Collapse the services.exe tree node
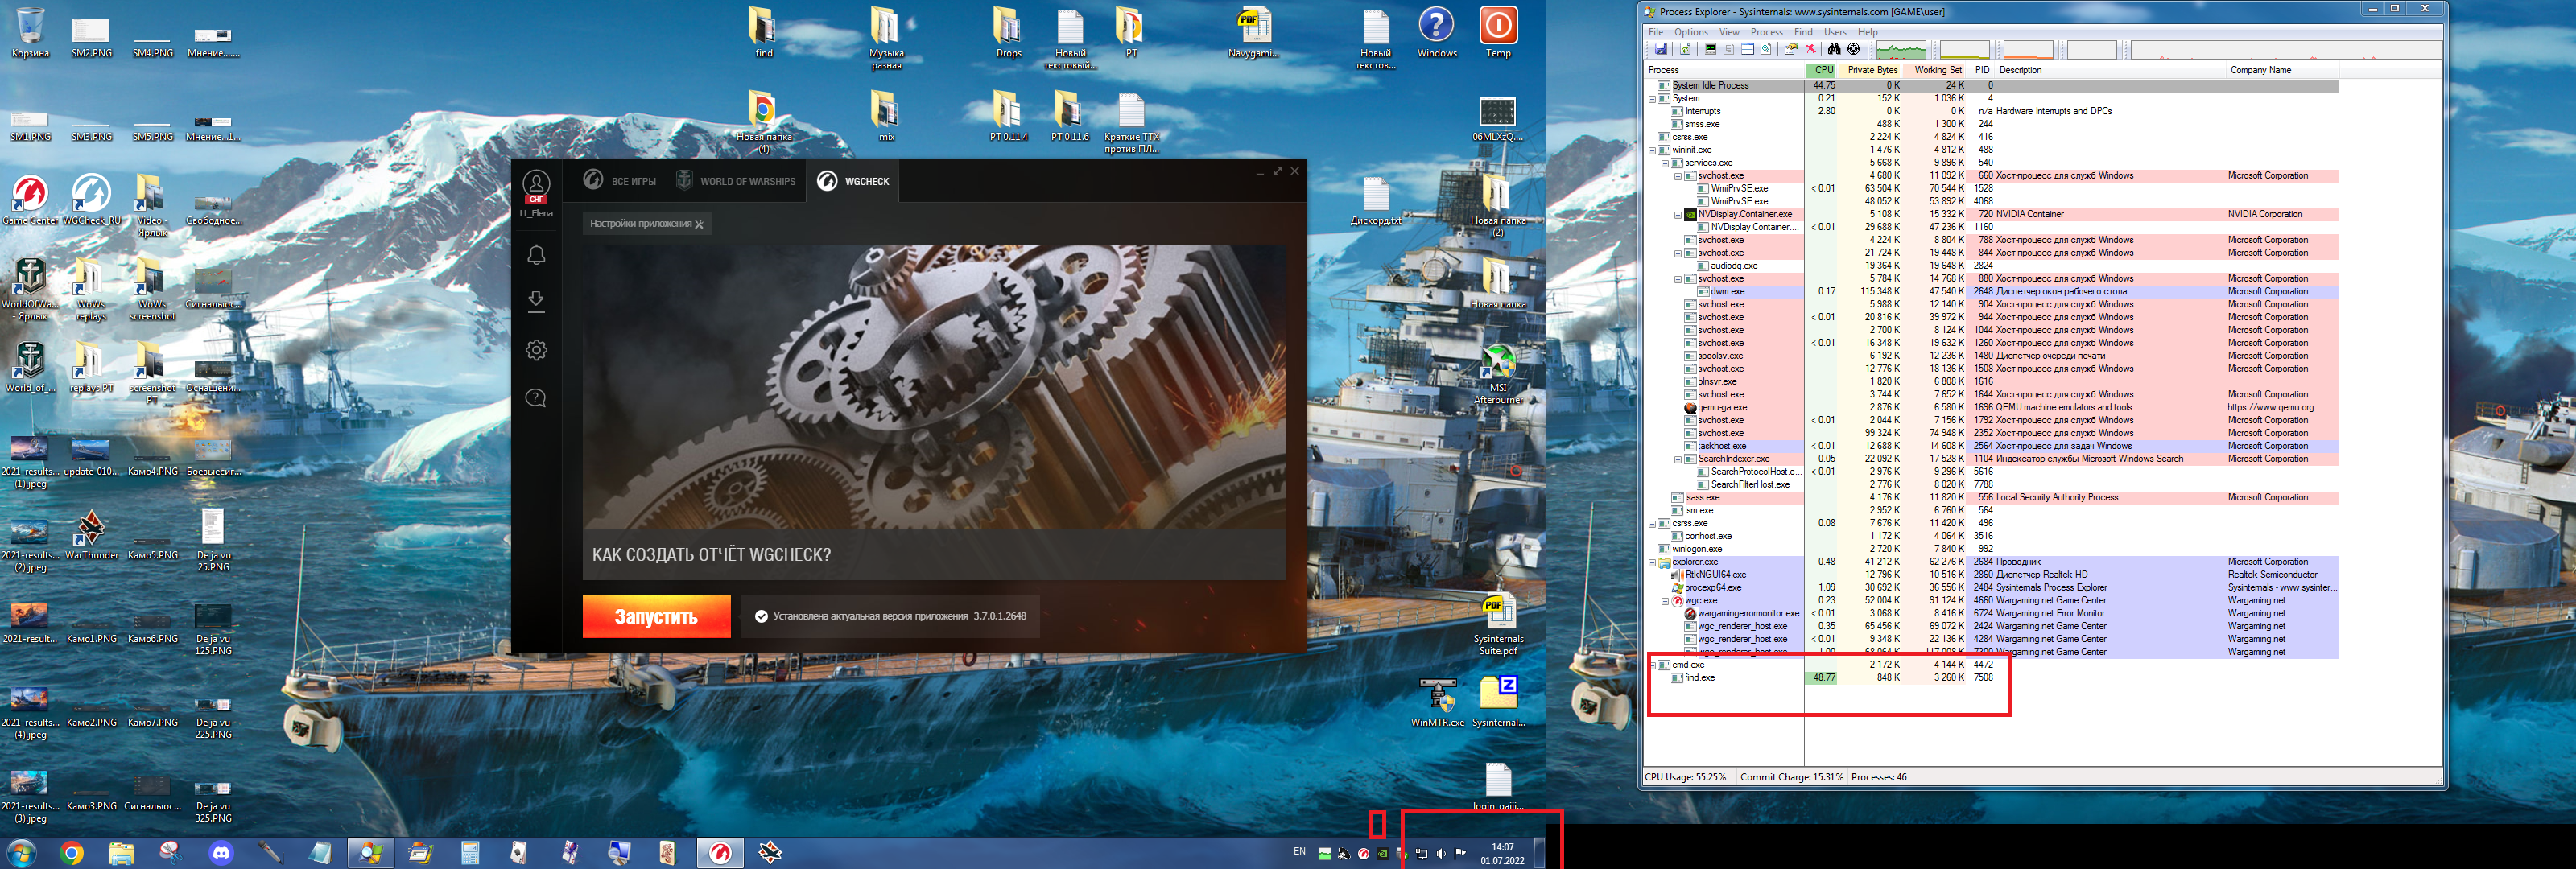This screenshot has width=2576, height=869. click(1665, 163)
